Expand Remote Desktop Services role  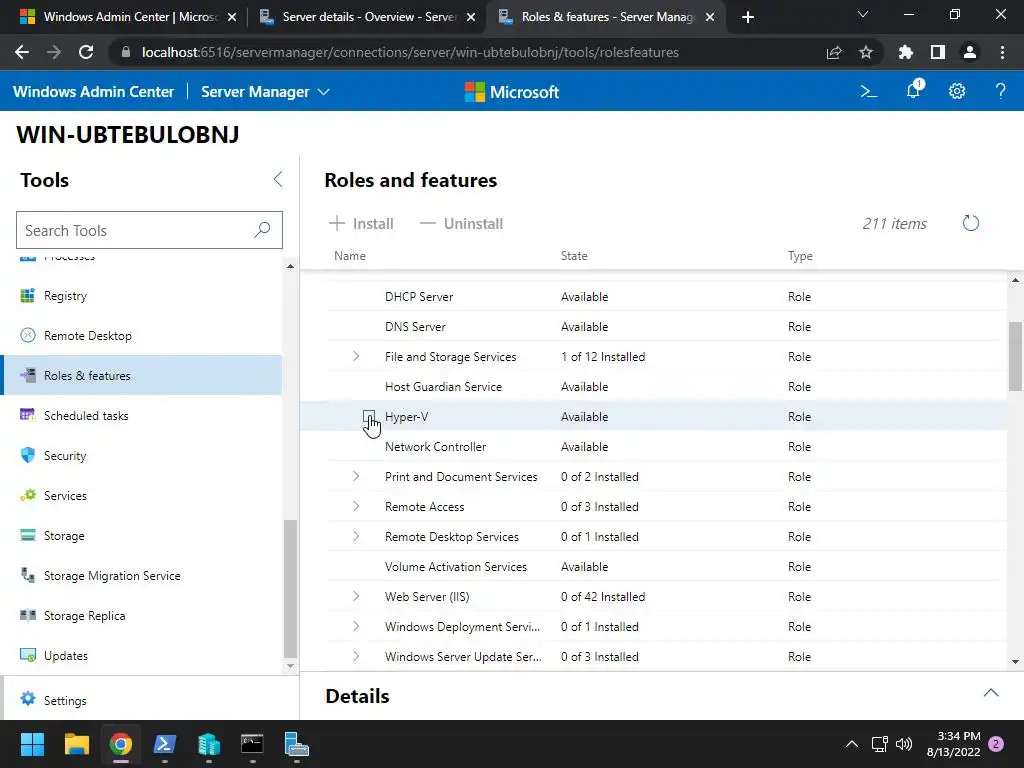356,536
